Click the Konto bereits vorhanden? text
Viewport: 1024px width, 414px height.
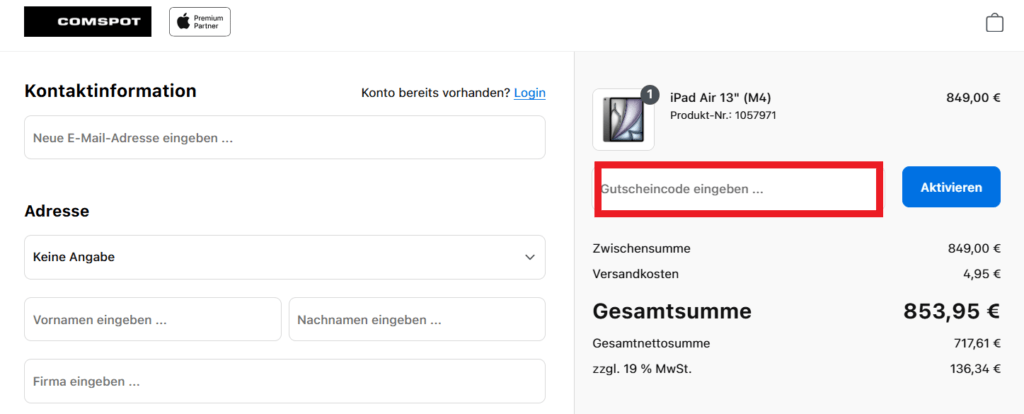[436, 93]
